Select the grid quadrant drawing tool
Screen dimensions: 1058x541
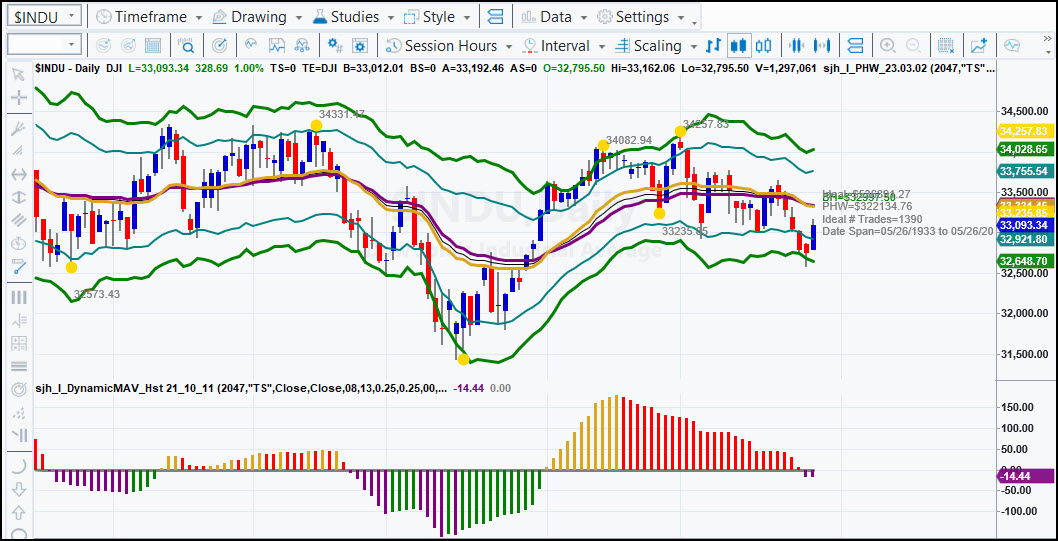click(x=18, y=343)
